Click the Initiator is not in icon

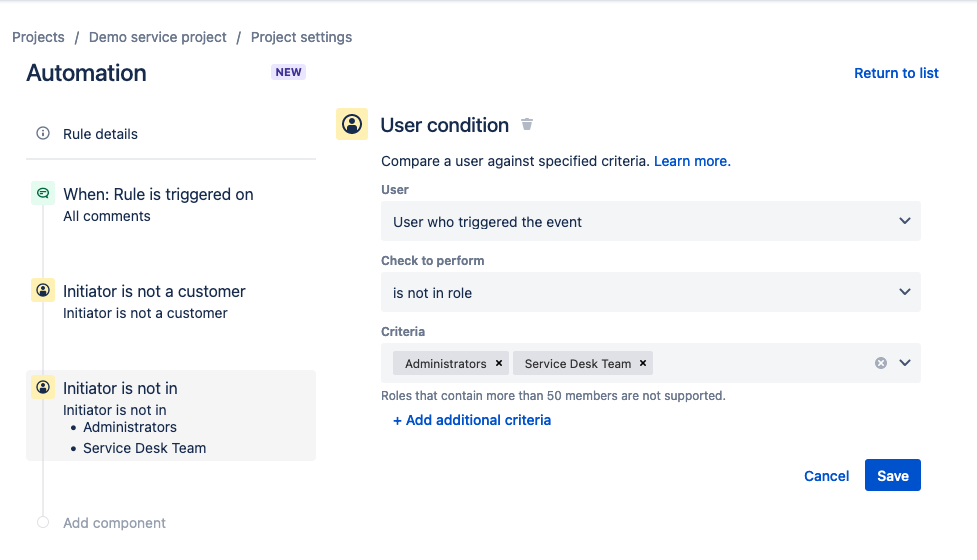[43, 388]
